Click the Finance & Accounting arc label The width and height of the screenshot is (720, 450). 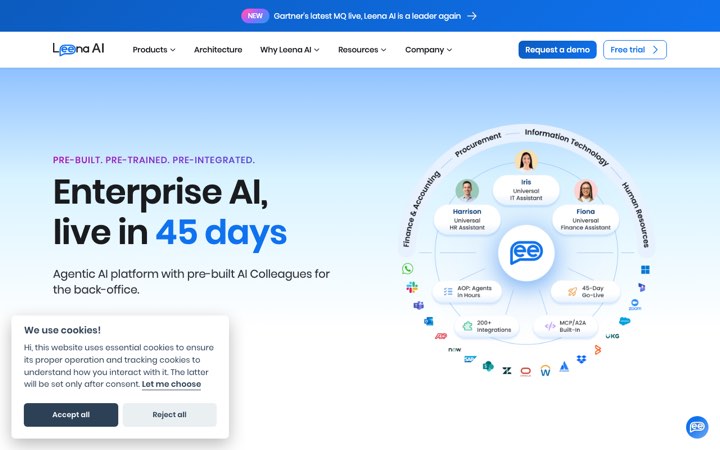pyautogui.click(x=421, y=209)
